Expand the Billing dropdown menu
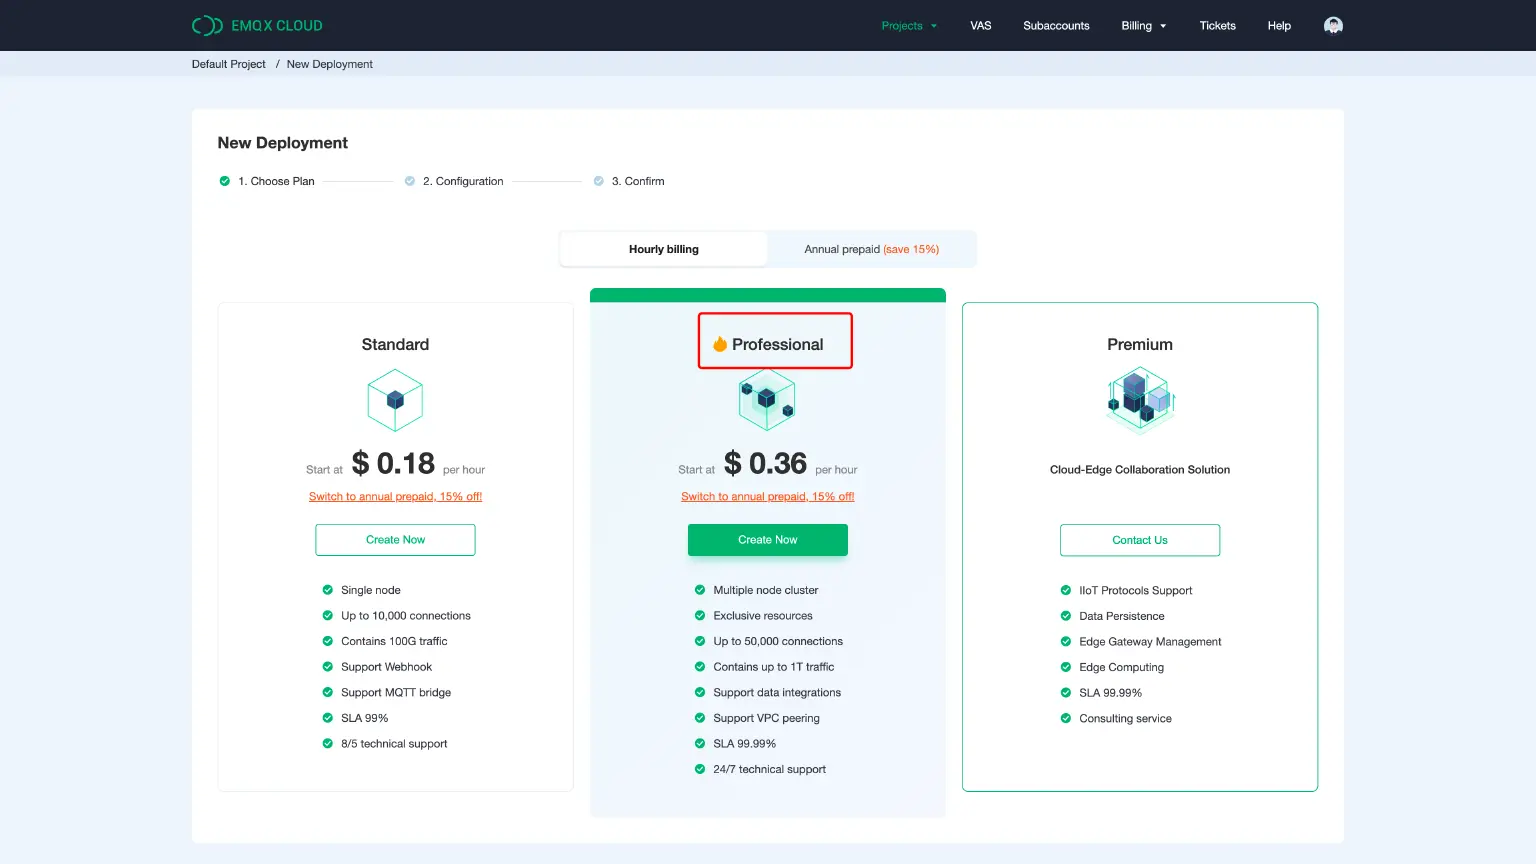The height and width of the screenshot is (864, 1536). pyautogui.click(x=1143, y=26)
